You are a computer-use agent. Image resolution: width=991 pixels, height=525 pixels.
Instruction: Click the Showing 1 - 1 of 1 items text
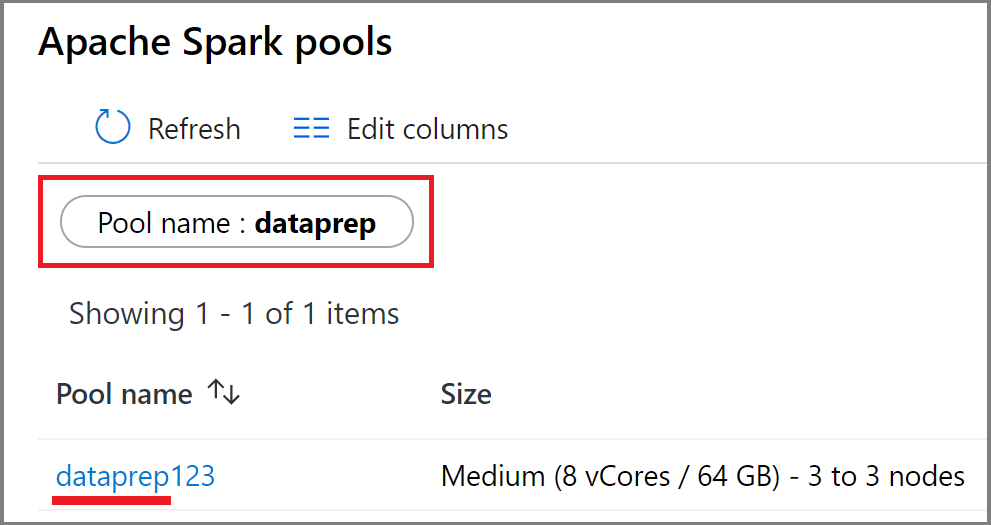point(234,313)
